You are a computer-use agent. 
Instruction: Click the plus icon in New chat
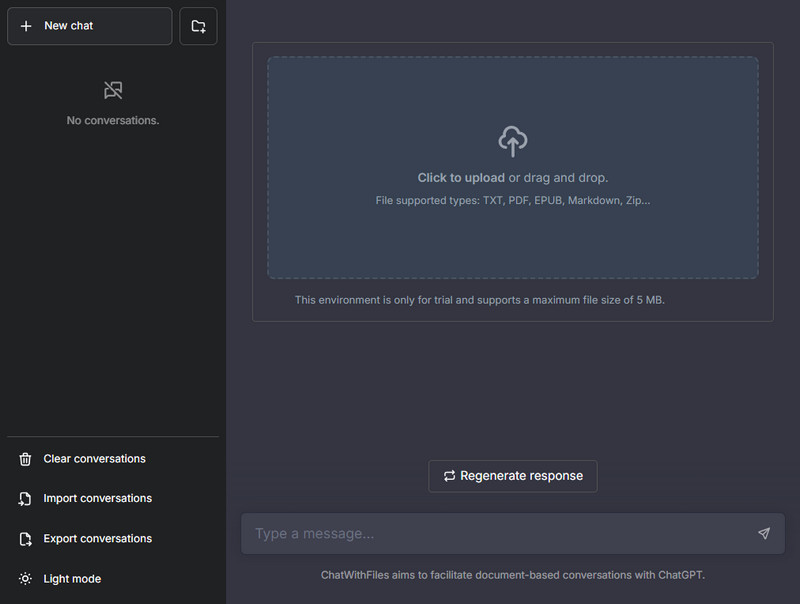(26, 26)
